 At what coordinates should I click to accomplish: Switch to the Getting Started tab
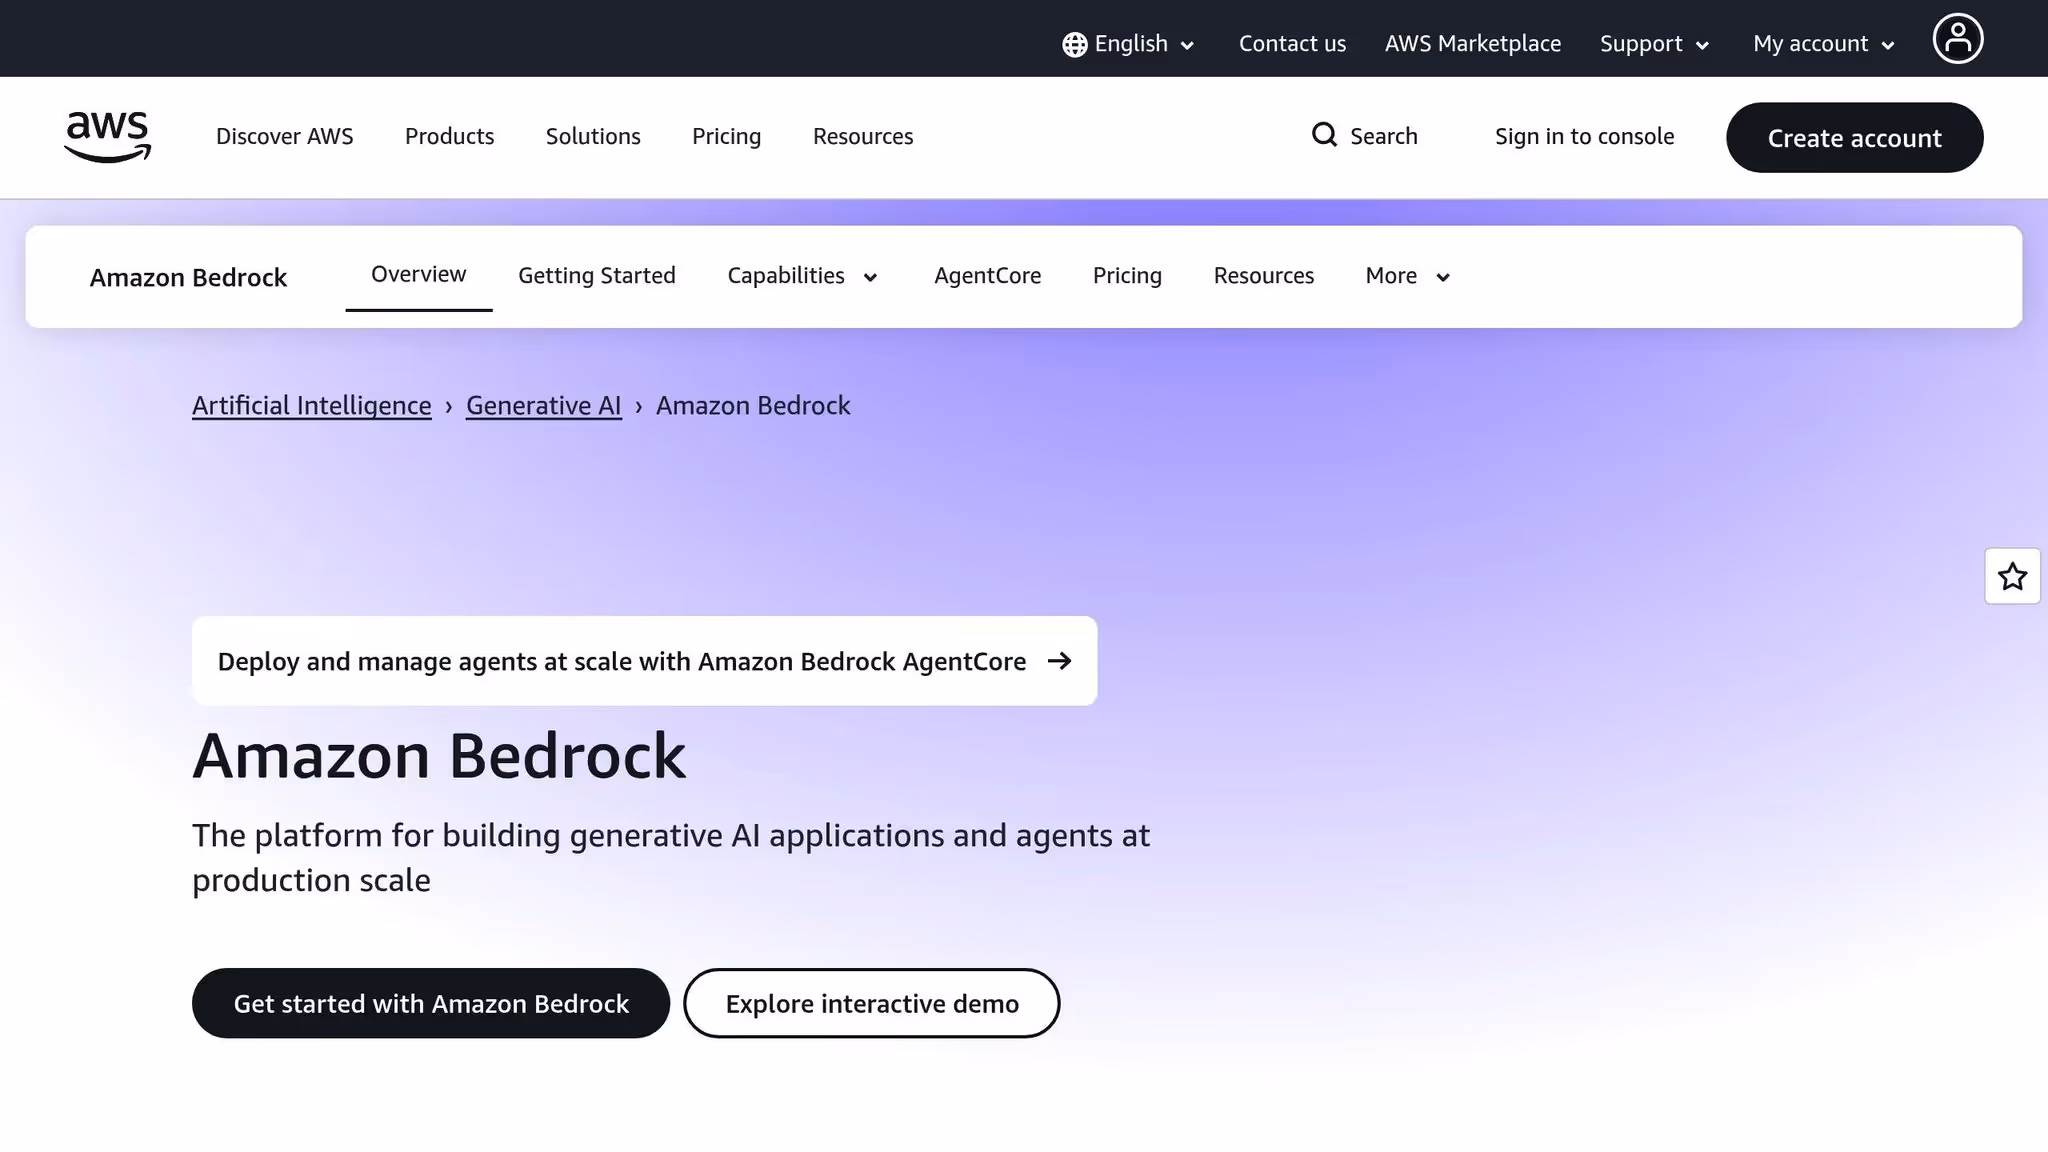pos(596,275)
